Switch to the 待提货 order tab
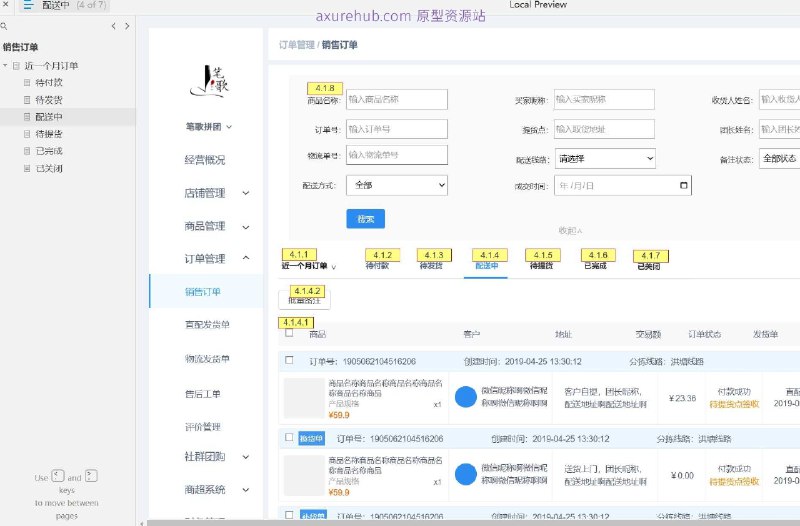 click(x=541, y=266)
